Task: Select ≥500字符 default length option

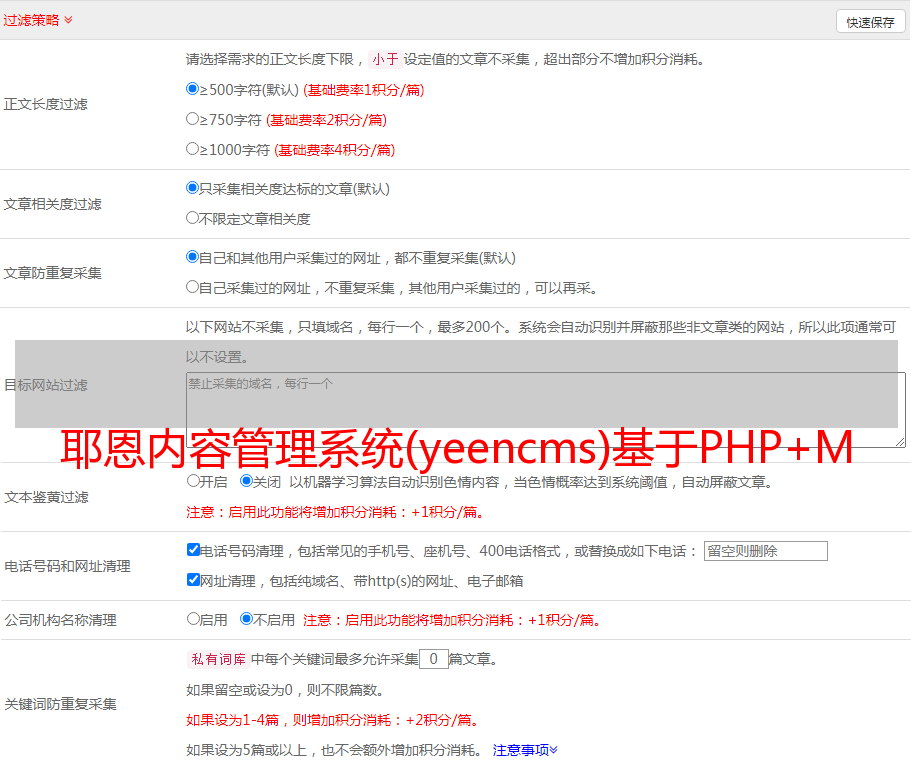Action: click(x=193, y=89)
